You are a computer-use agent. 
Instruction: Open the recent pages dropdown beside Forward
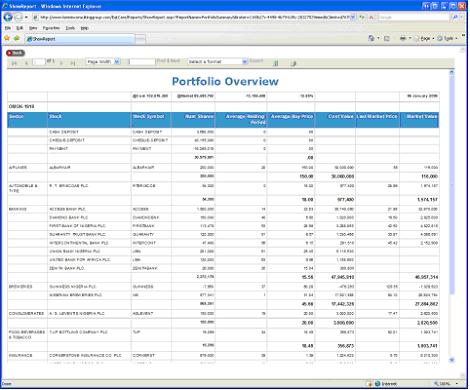click(26, 17)
